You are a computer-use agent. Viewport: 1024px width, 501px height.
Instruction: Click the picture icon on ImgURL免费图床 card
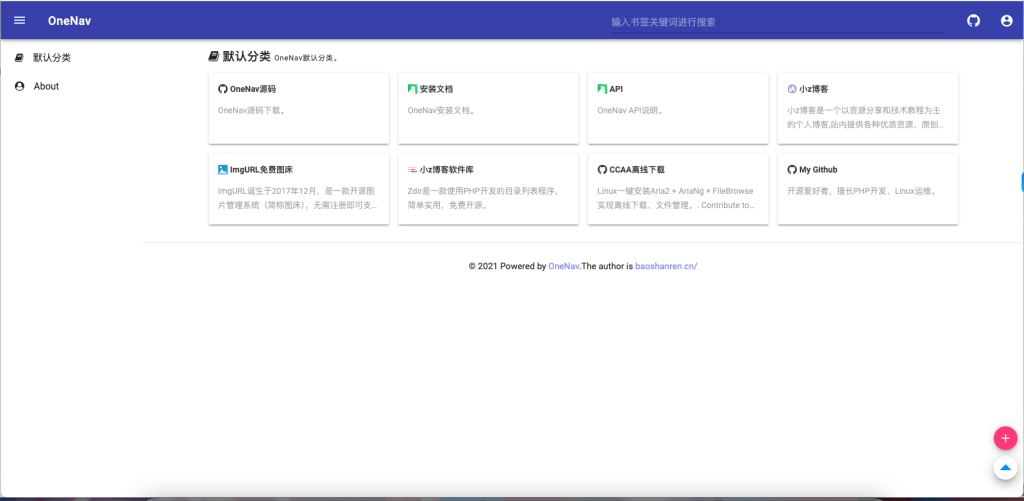[223, 169]
